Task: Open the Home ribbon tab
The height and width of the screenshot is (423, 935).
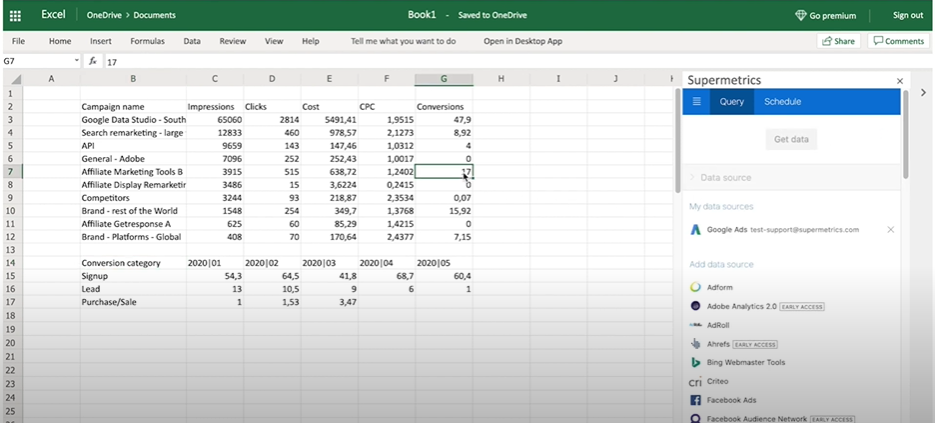Action: tap(60, 41)
